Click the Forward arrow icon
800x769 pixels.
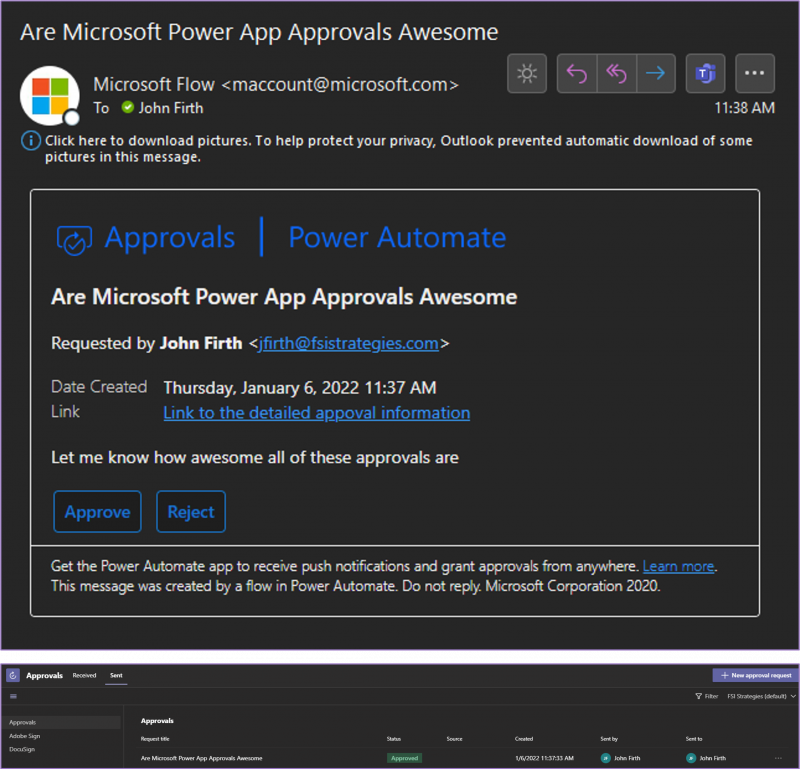[x=656, y=73]
